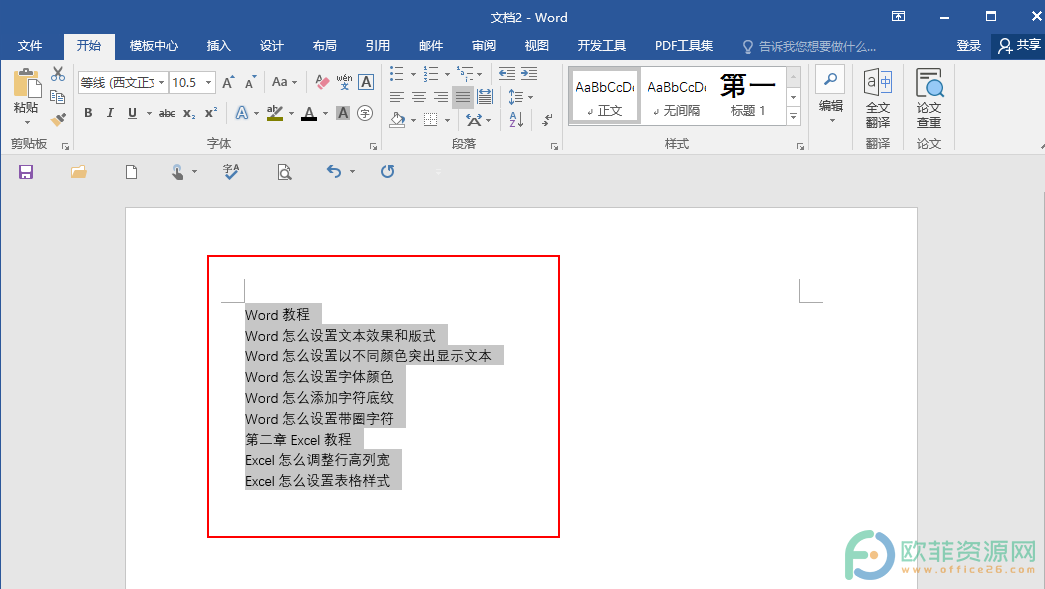
Task: Apply character shading icon
Action: [343, 113]
